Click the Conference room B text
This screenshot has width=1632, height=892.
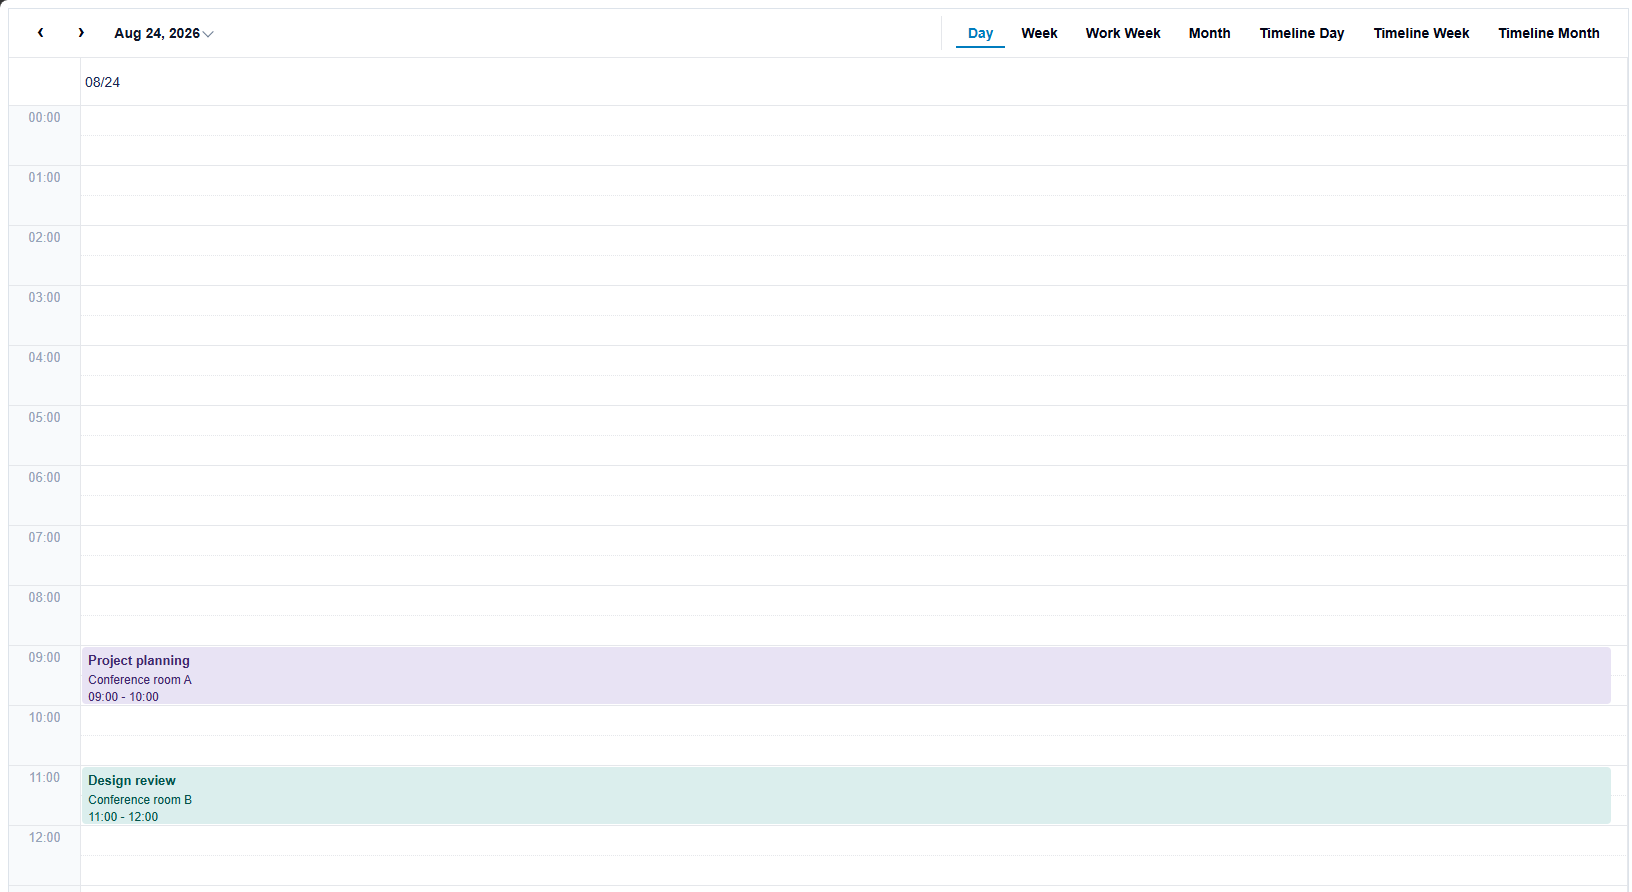(x=140, y=800)
